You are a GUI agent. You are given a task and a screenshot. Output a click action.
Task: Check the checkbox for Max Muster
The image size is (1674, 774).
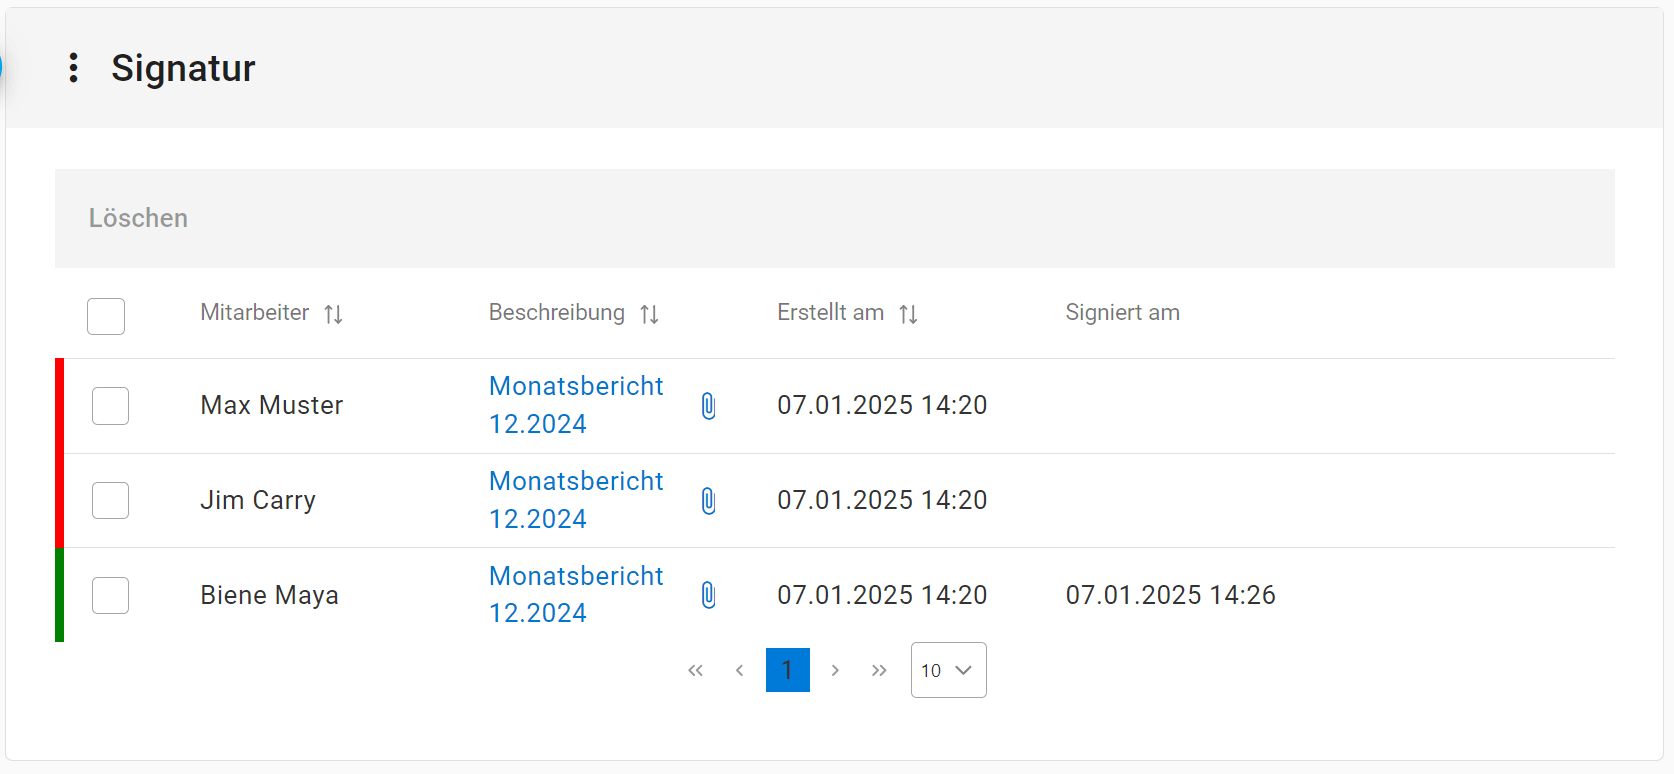coord(110,406)
